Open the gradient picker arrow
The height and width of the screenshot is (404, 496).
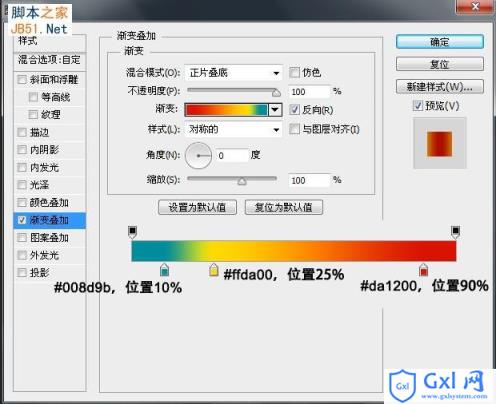[275, 110]
